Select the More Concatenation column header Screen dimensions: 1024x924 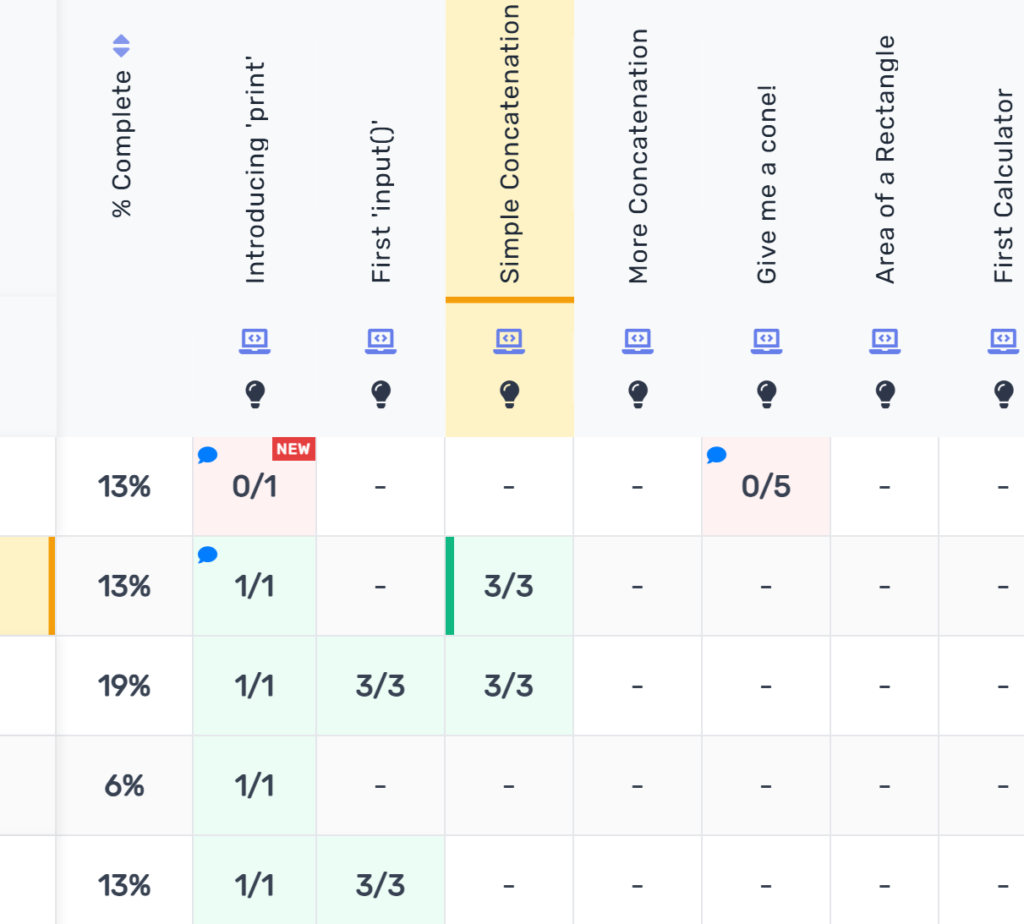point(638,157)
